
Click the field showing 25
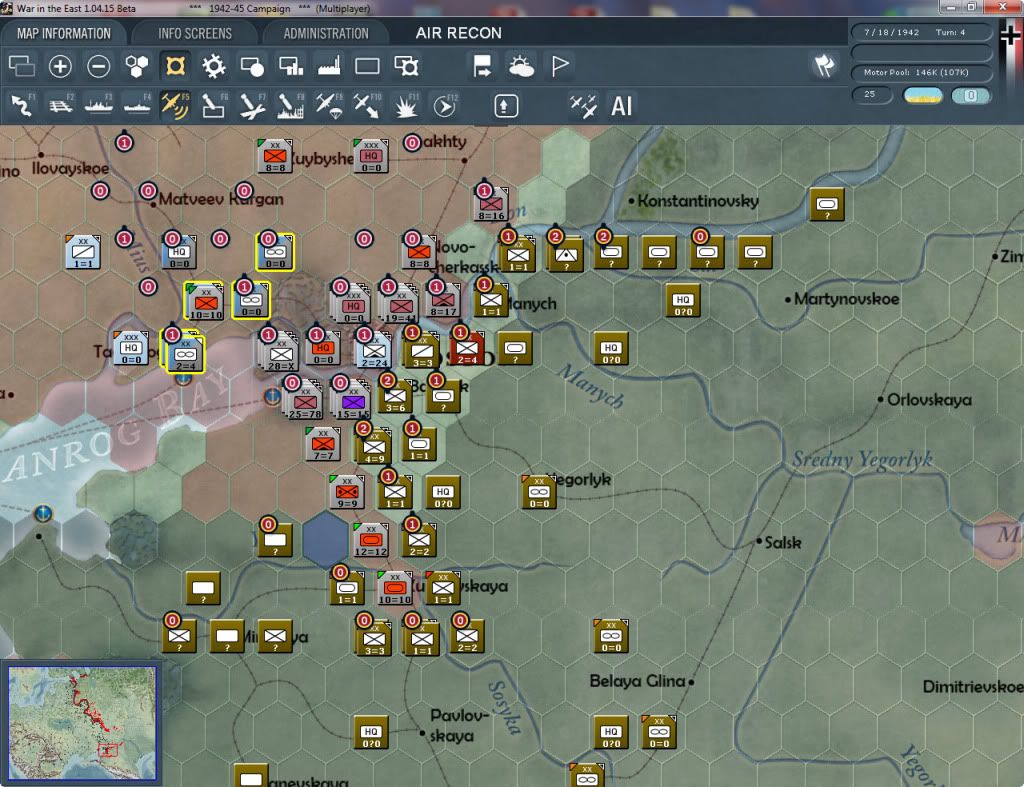(x=871, y=95)
